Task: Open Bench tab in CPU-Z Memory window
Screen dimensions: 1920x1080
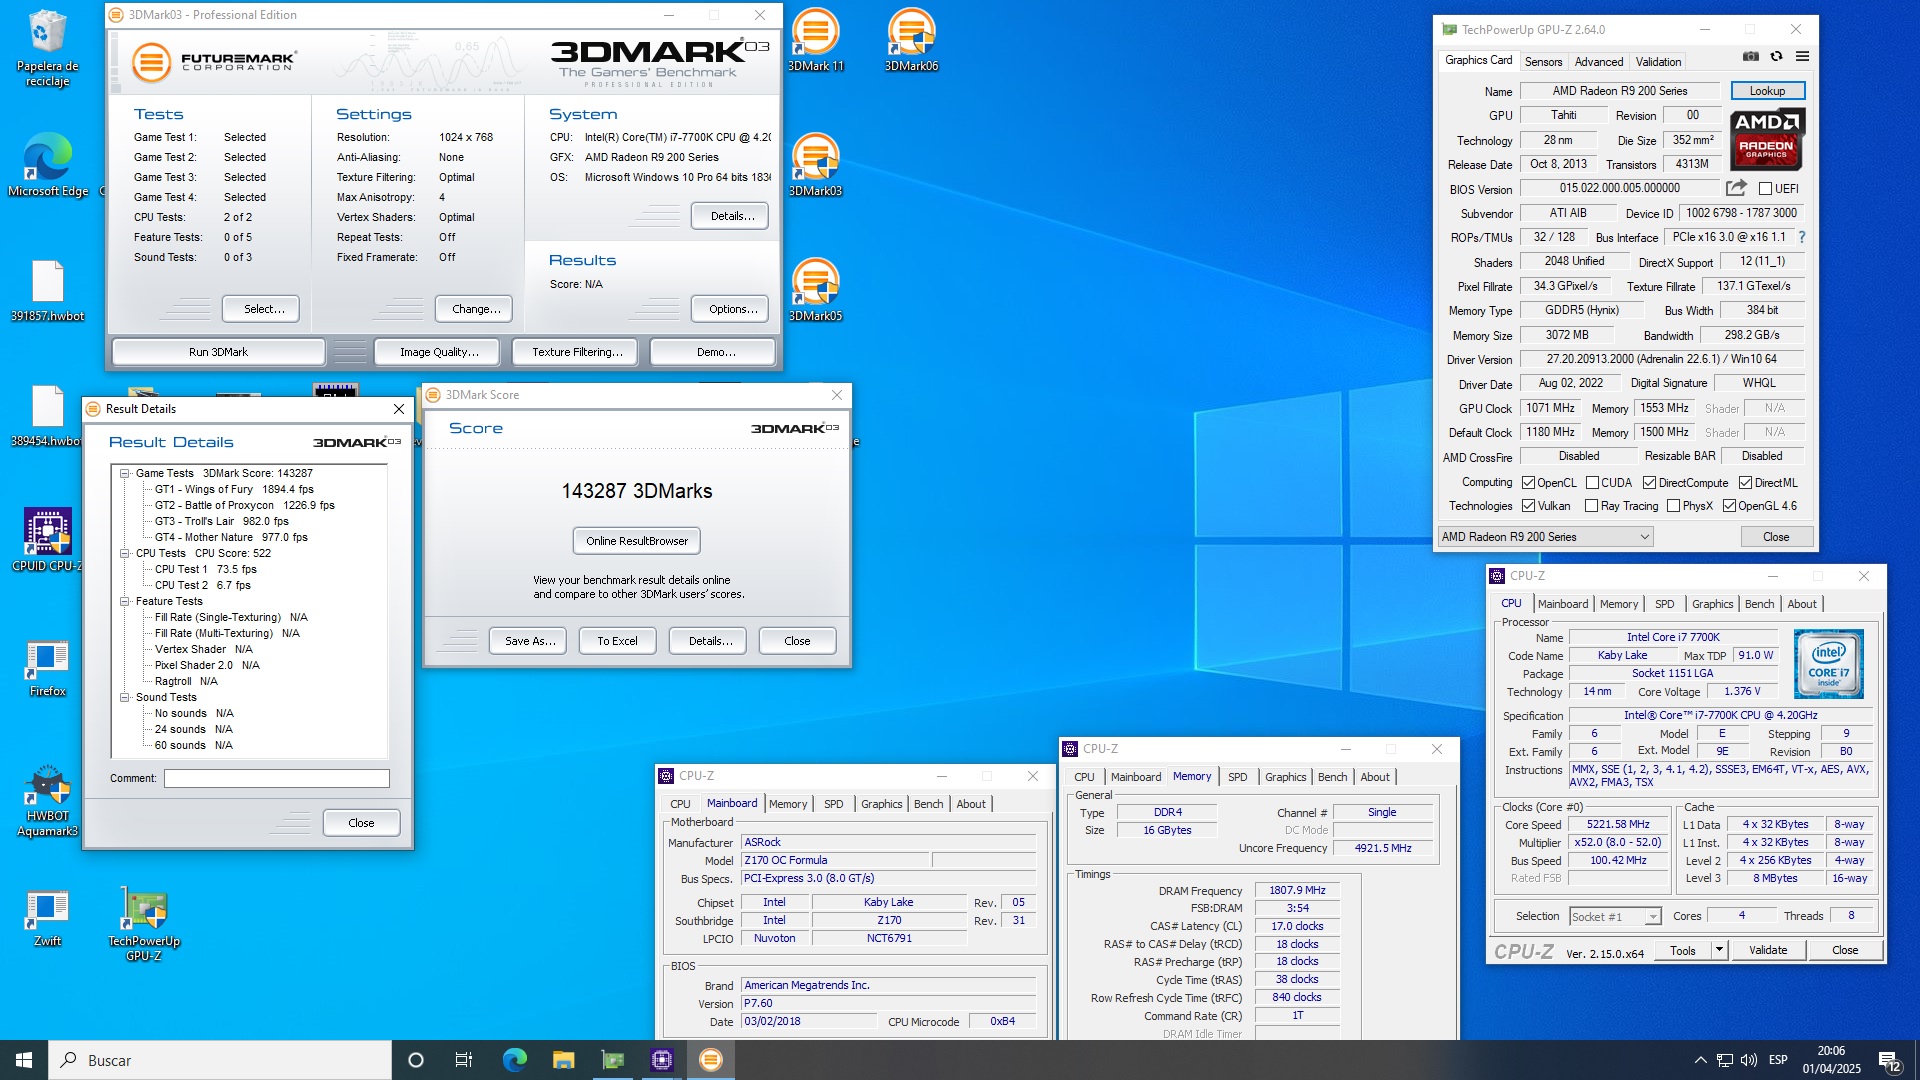Action: 1332,777
